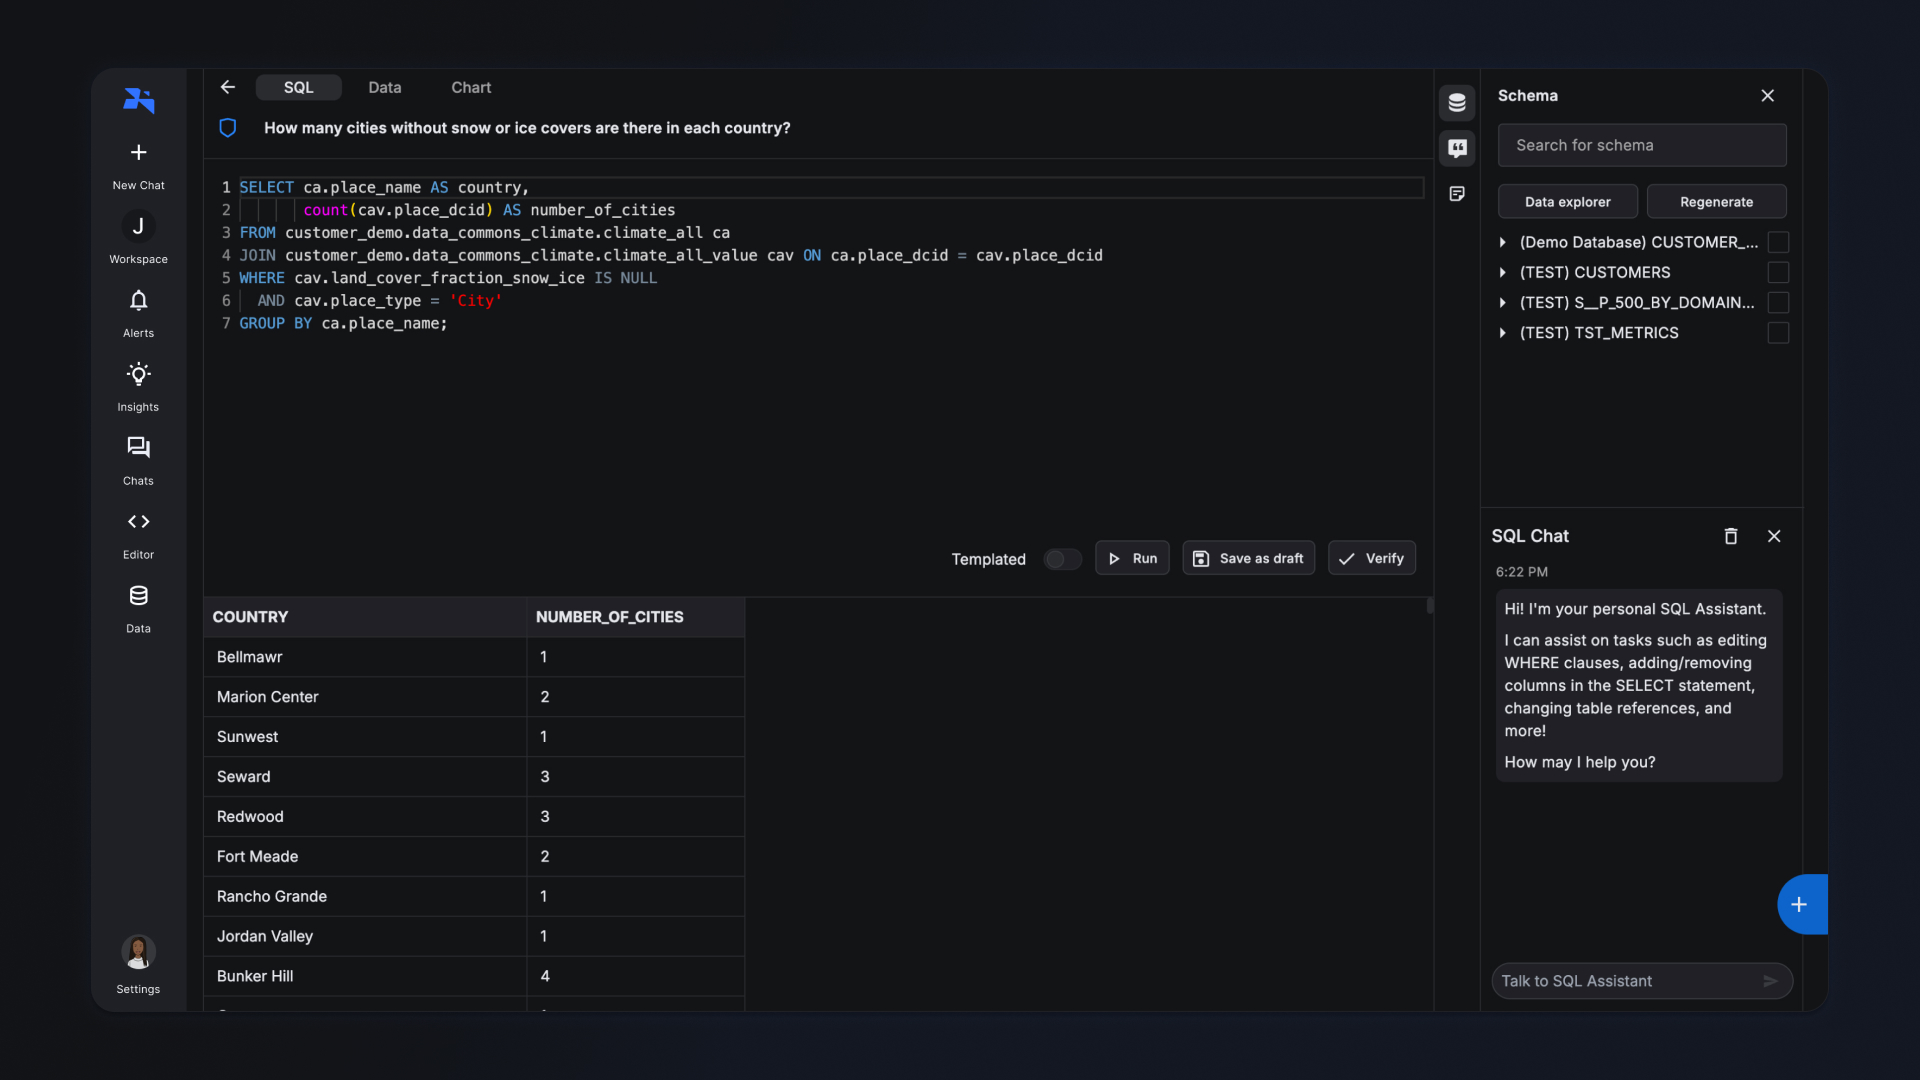Open Alerts bell icon in sidebar
Image resolution: width=1920 pixels, height=1080 pixels.
click(138, 301)
